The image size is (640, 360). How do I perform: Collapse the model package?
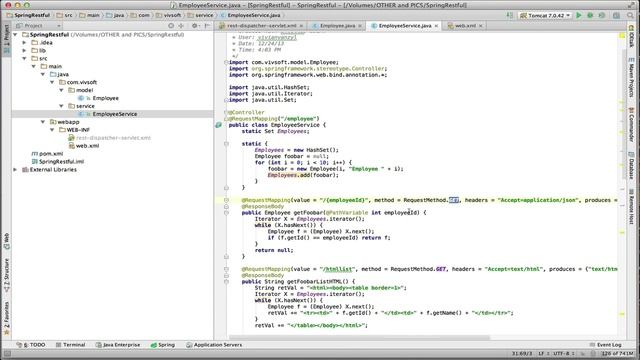click(x=62, y=90)
